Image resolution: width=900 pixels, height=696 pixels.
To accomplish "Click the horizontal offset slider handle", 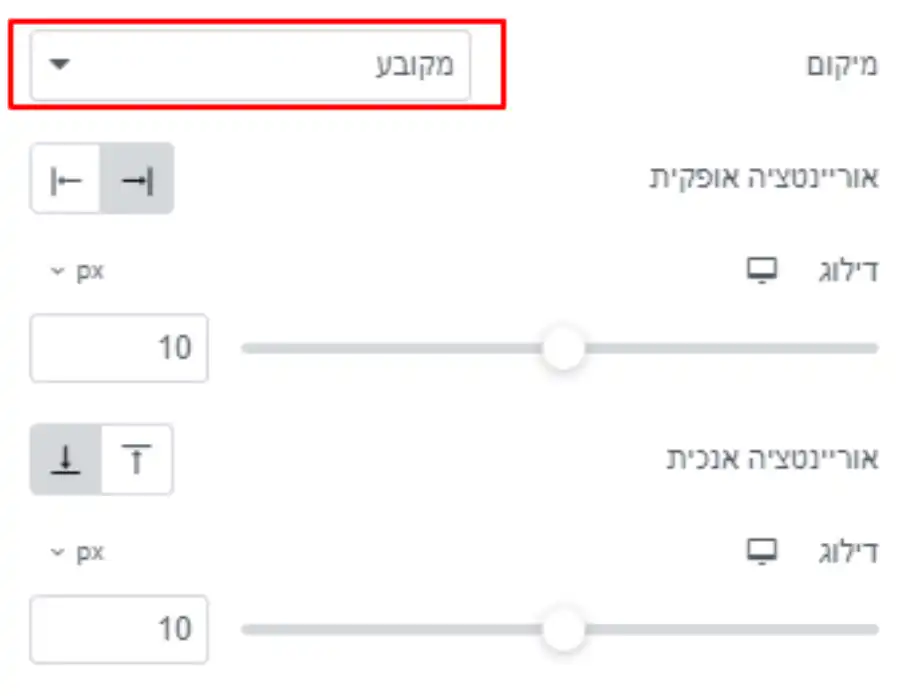I will pyautogui.click(x=563, y=348).
